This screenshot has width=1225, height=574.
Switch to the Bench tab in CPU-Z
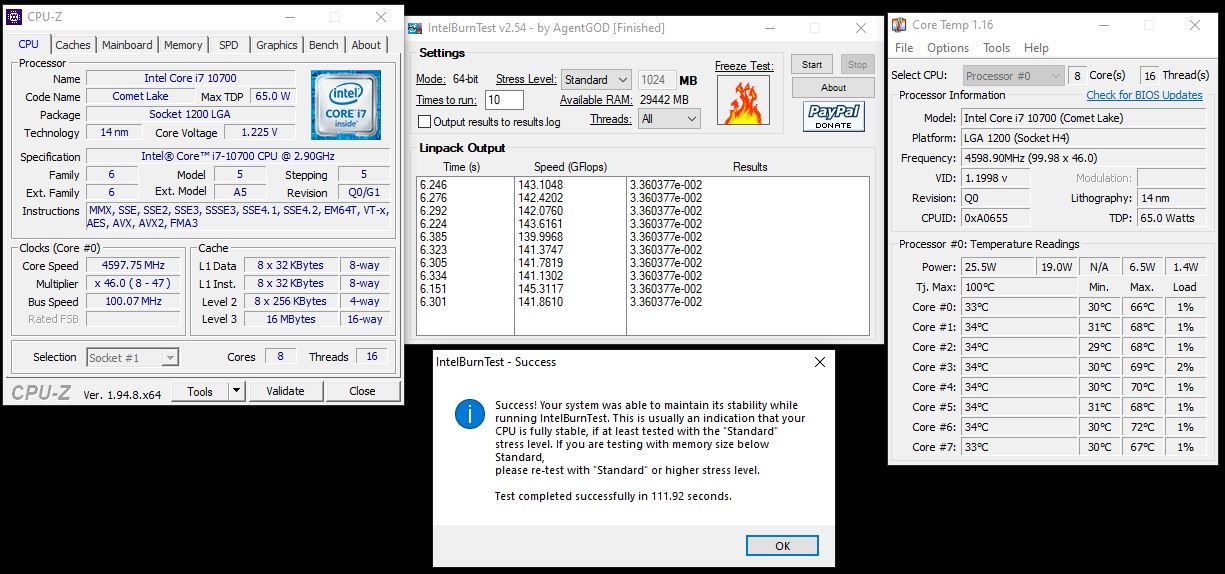[323, 45]
